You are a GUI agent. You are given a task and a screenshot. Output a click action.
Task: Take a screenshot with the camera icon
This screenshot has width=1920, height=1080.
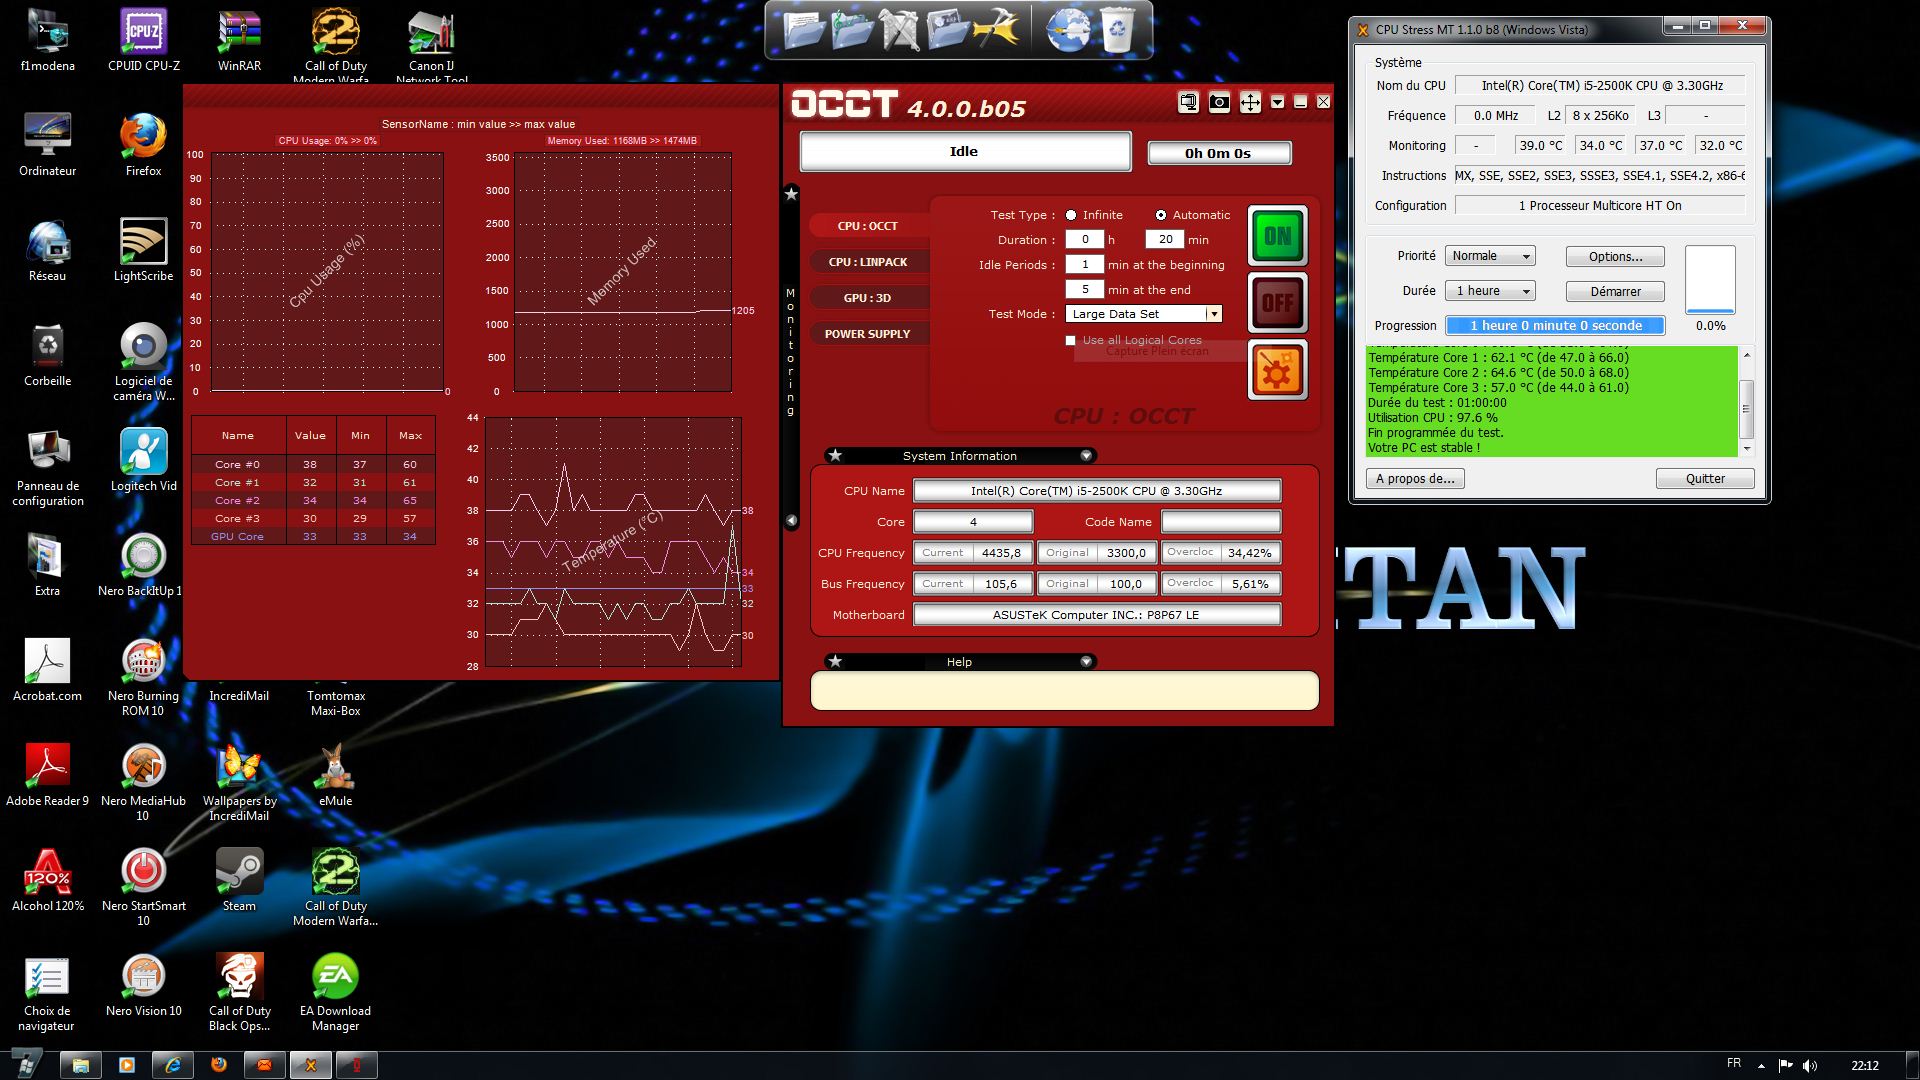[x=1219, y=102]
